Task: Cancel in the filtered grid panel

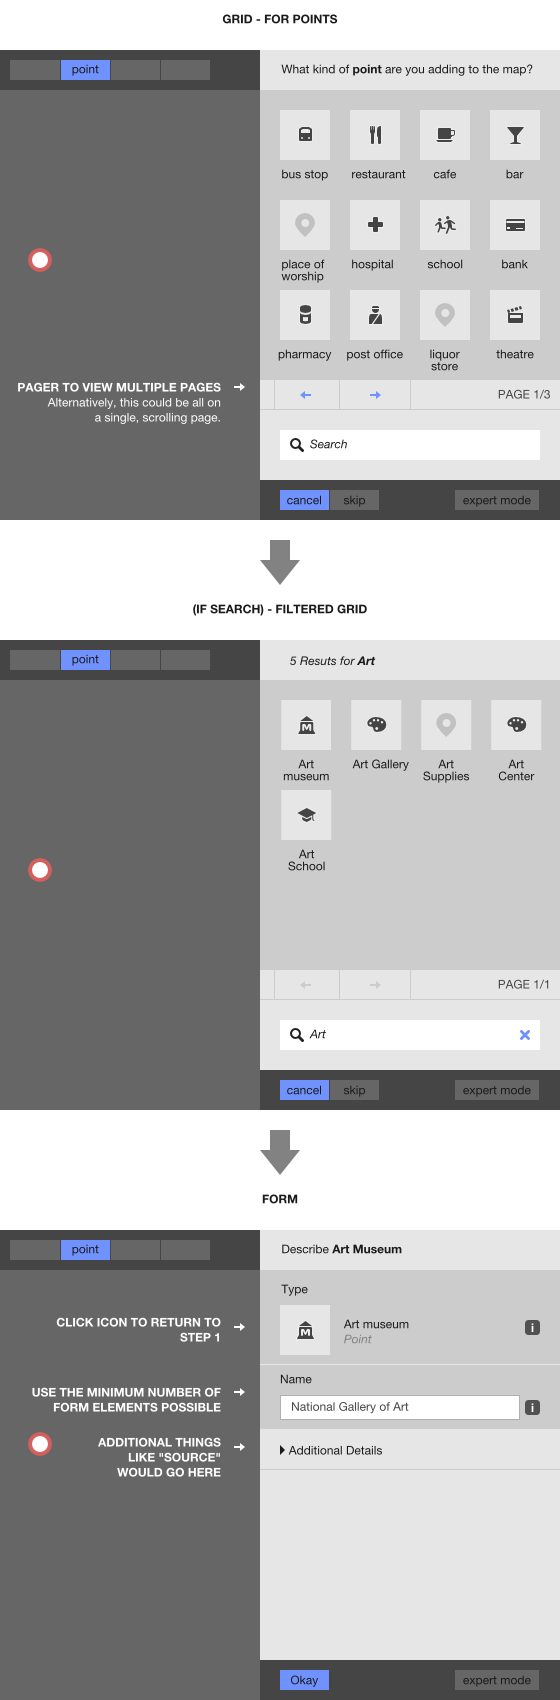Action: [x=304, y=1090]
